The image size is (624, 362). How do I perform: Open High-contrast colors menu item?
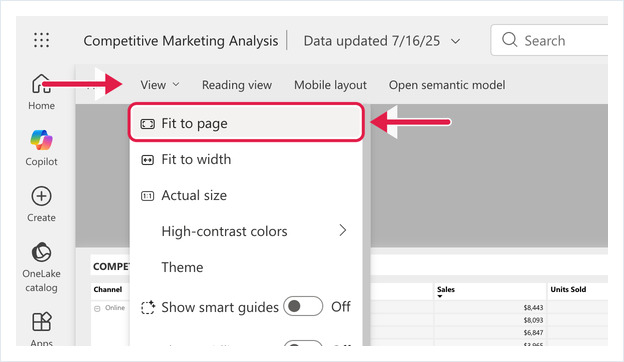pyautogui.click(x=246, y=231)
